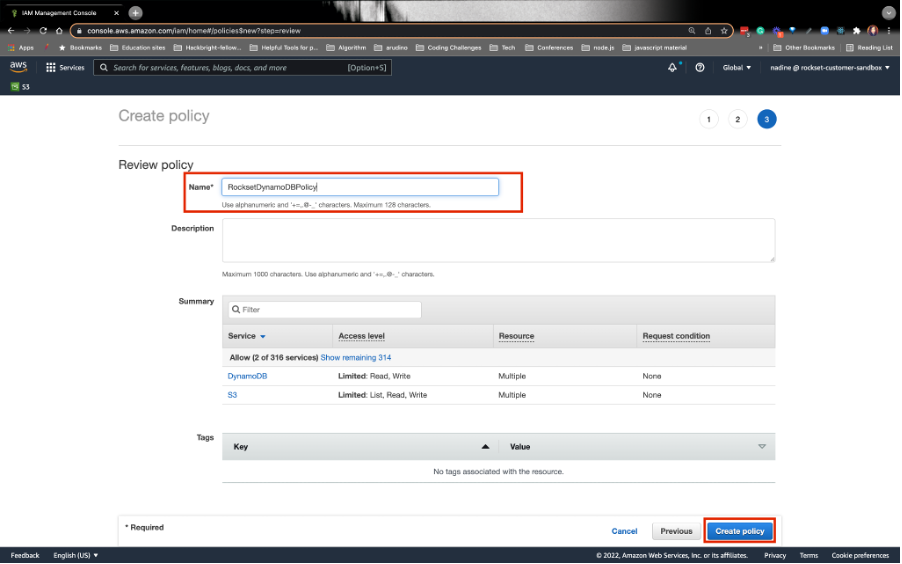Click the AWS services search bar
902x564 pixels.
pos(242,67)
